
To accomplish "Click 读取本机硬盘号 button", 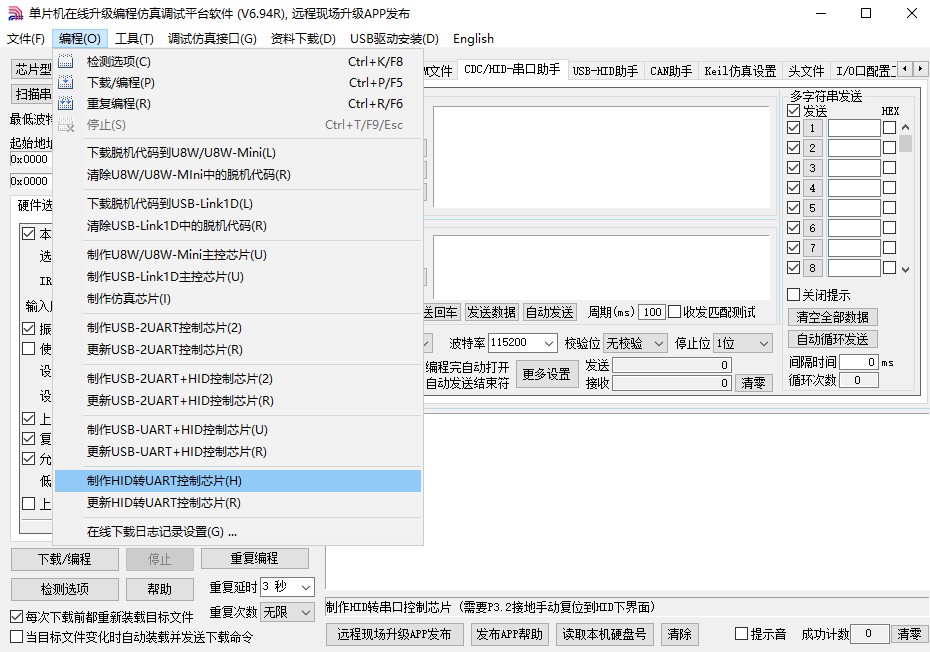I will [x=604, y=634].
